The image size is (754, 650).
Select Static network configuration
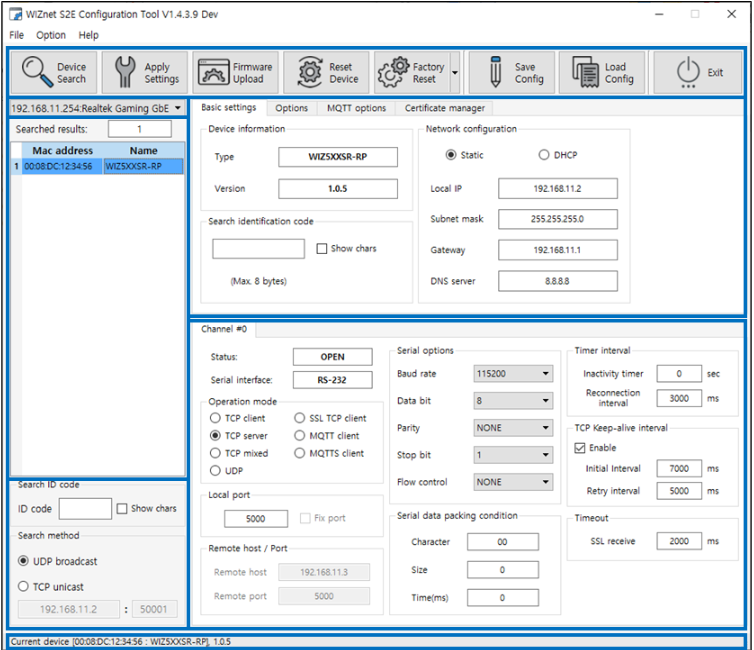coord(465,155)
